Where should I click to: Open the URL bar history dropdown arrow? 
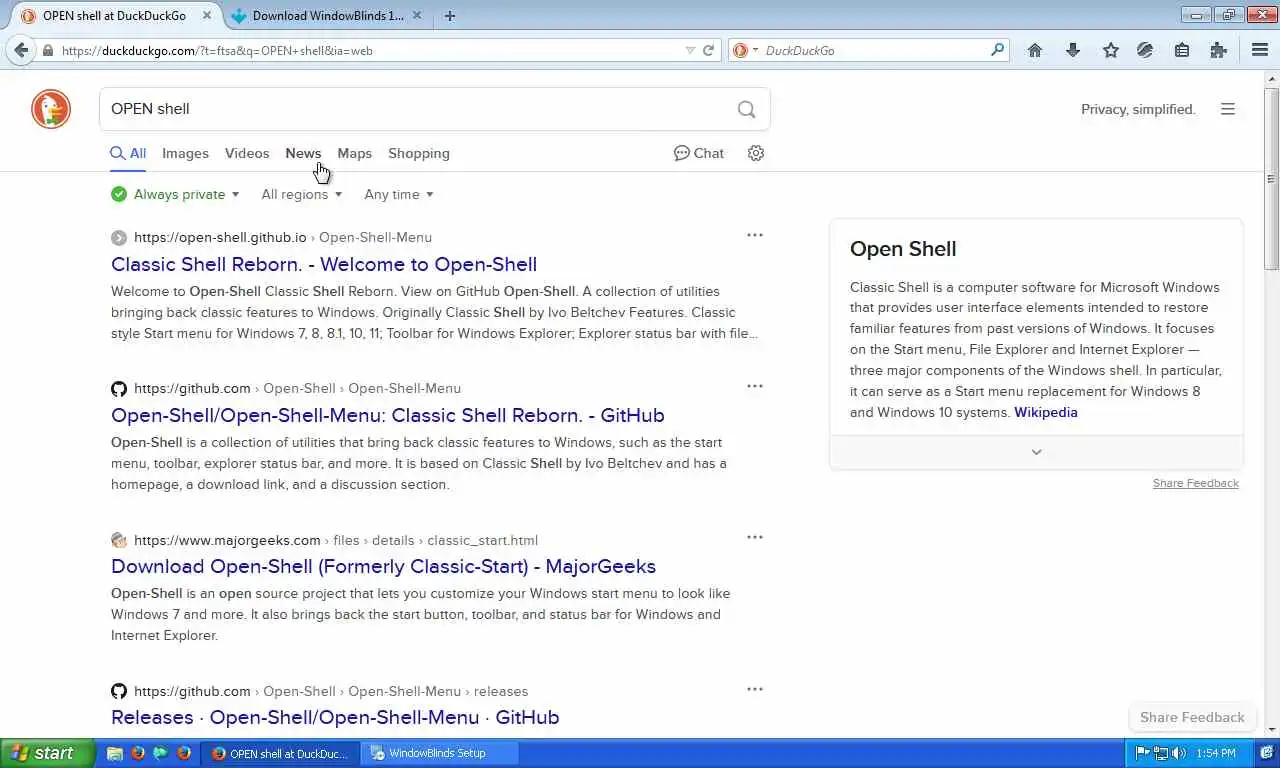690,50
